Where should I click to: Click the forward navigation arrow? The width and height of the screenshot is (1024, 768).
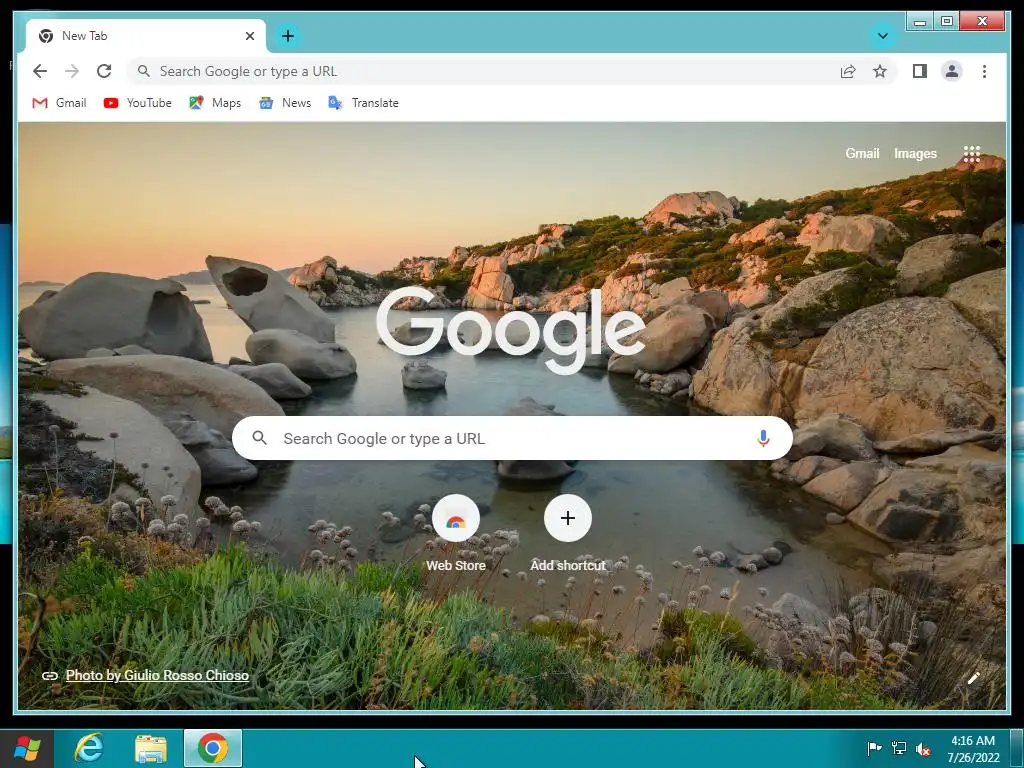[72, 71]
